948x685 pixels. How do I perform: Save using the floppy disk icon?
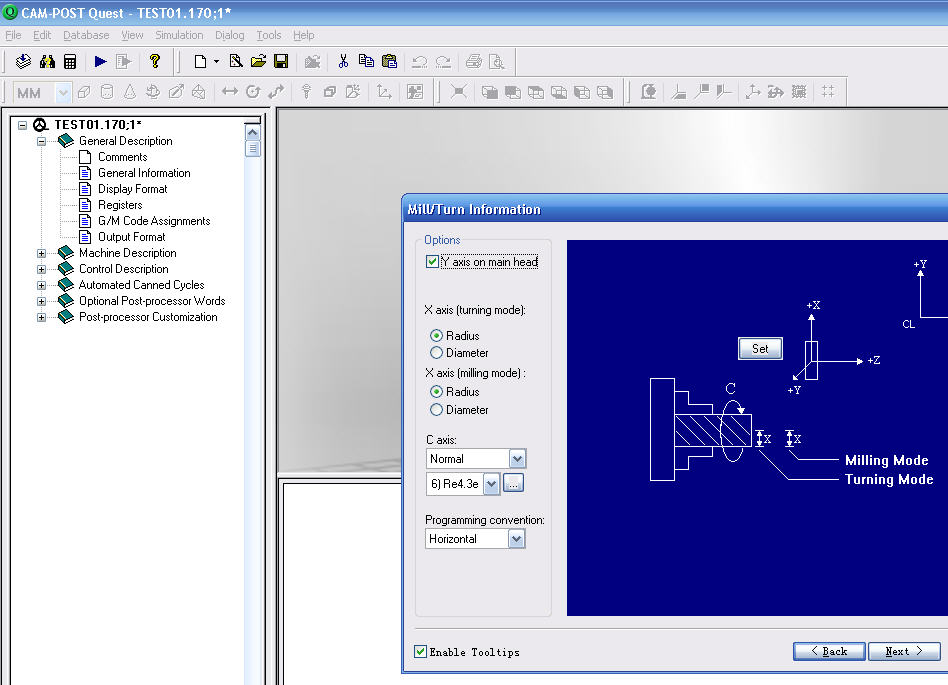[281, 61]
